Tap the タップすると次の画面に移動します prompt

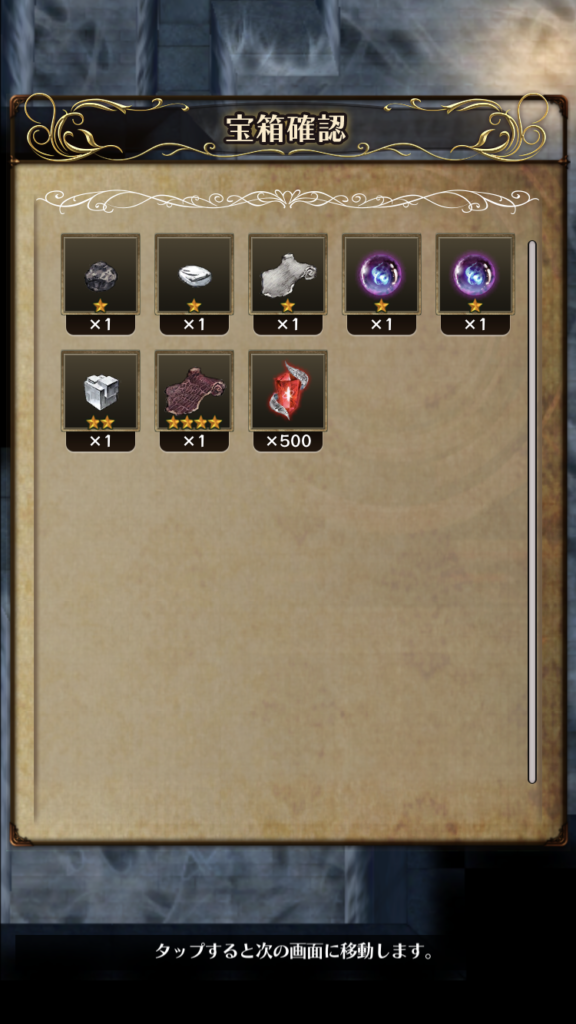(295, 952)
